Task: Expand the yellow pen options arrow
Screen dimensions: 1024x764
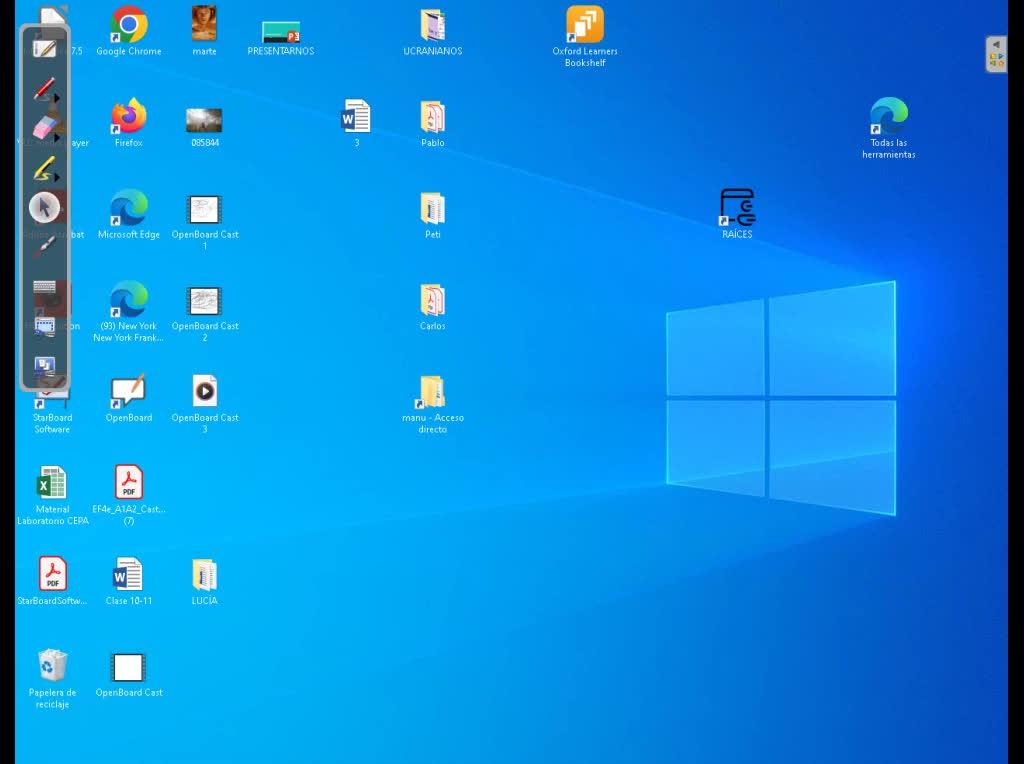Action: (57, 177)
